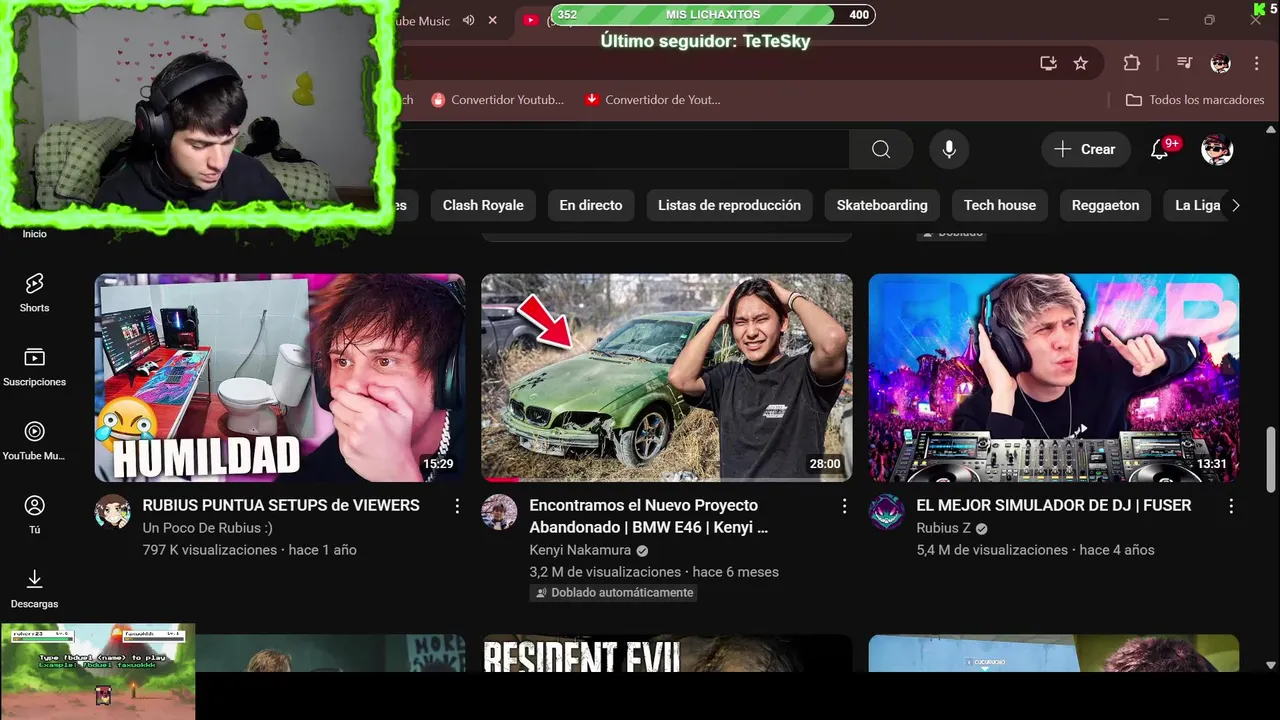The height and width of the screenshot is (720, 1280).
Task: Bookmark page with the star icon
Action: click(x=1080, y=63)
